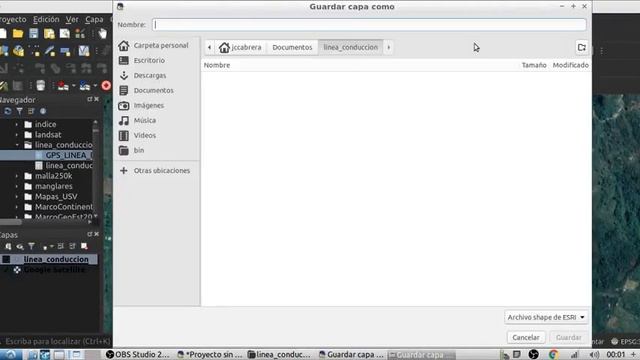Open the Edición menu

(x=46, y=19)
